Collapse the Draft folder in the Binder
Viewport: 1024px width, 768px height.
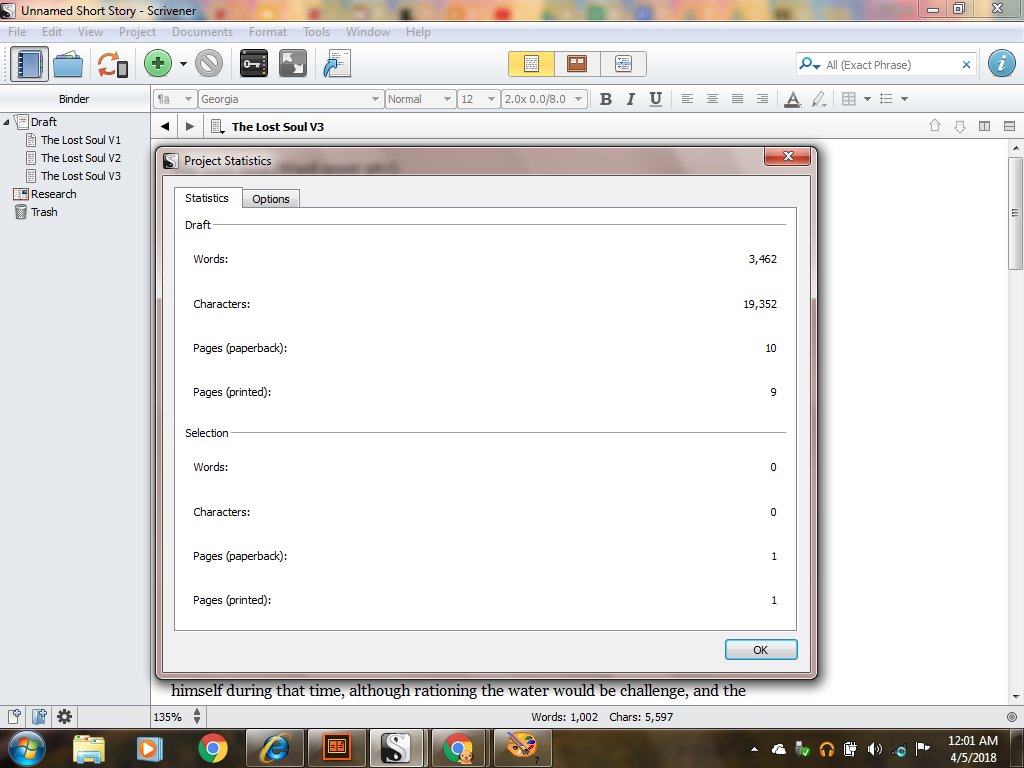tap(8, 121)
